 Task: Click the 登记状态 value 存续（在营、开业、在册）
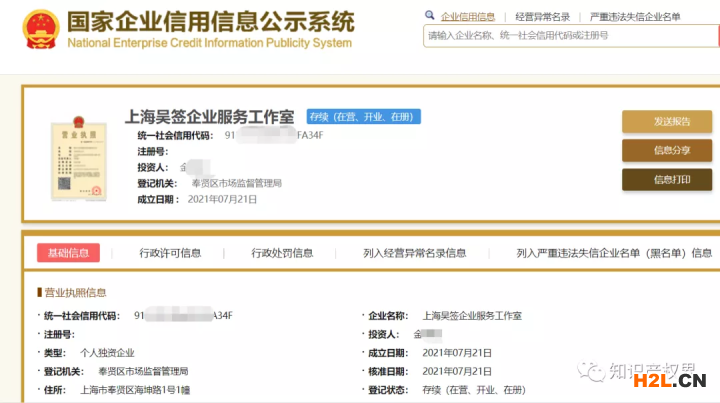pos(474,390)
